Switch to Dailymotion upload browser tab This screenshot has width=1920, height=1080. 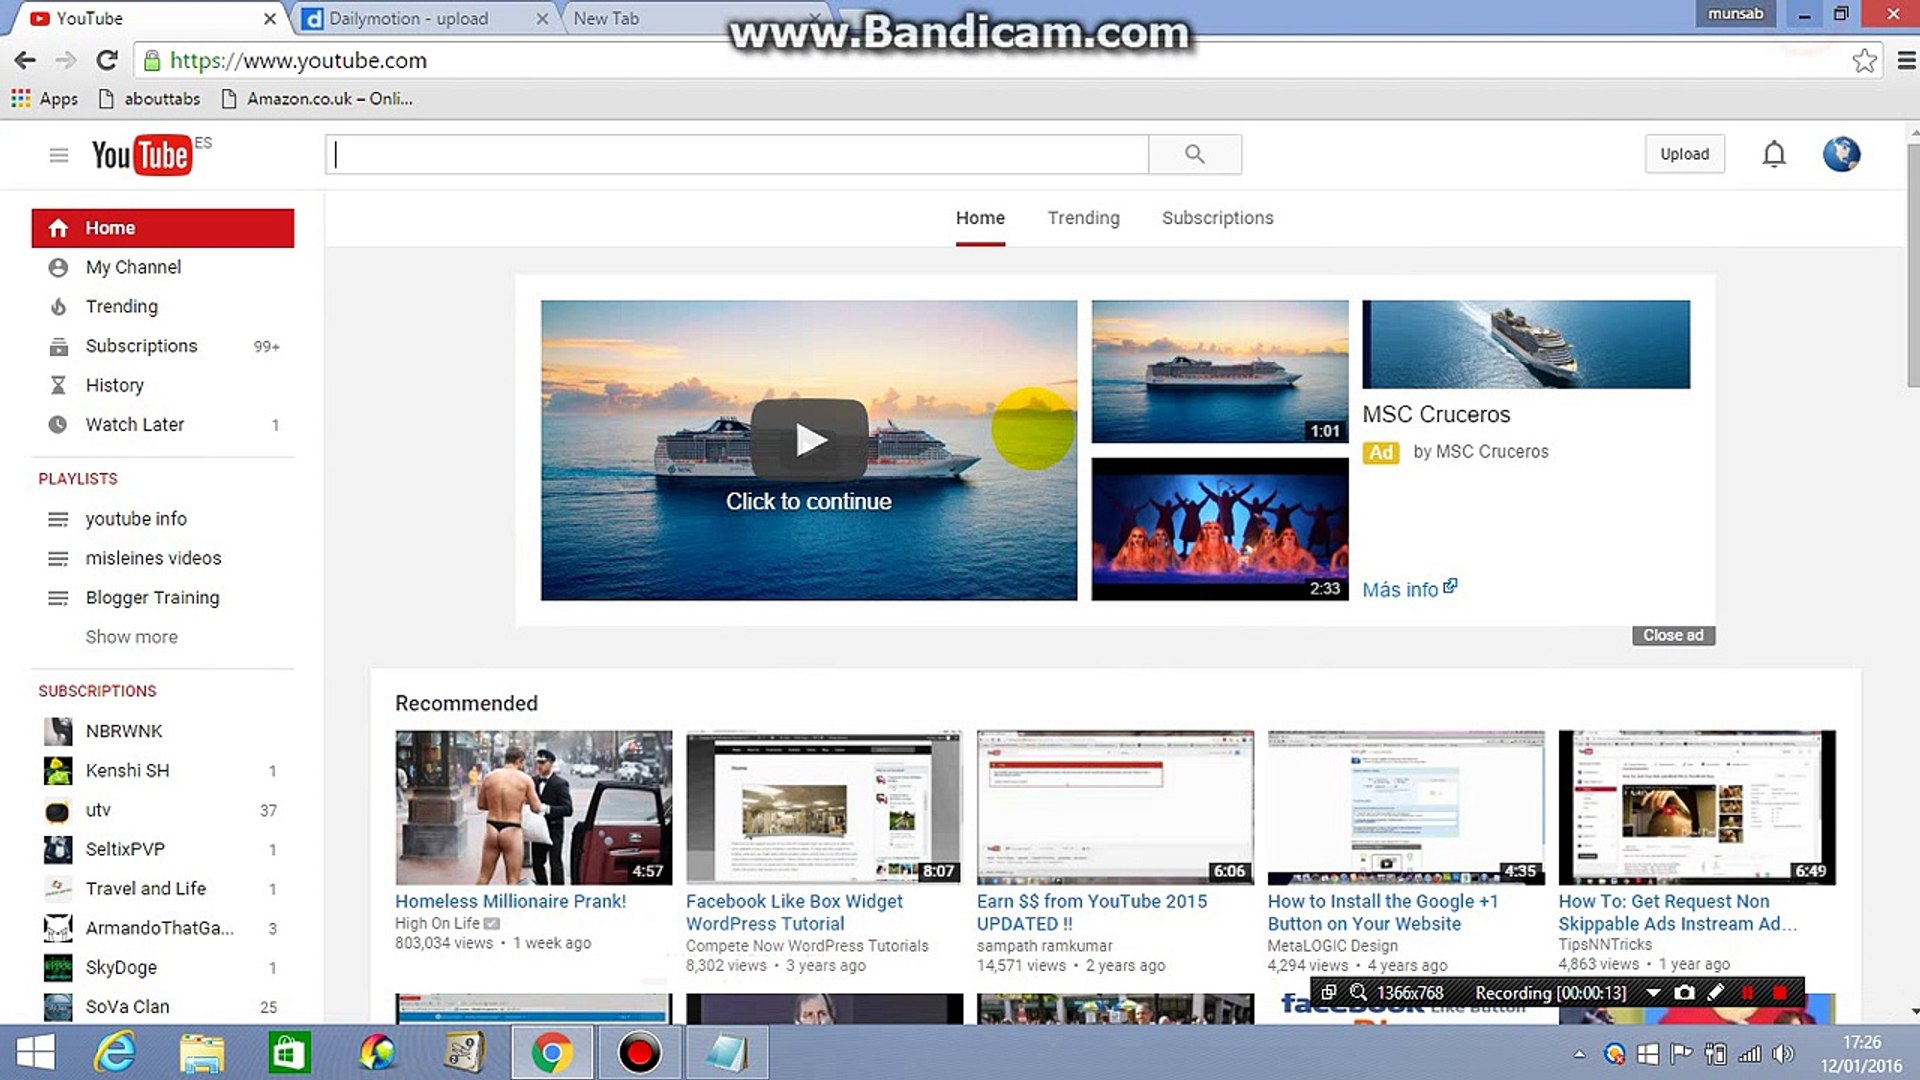(x=409, y=18)
